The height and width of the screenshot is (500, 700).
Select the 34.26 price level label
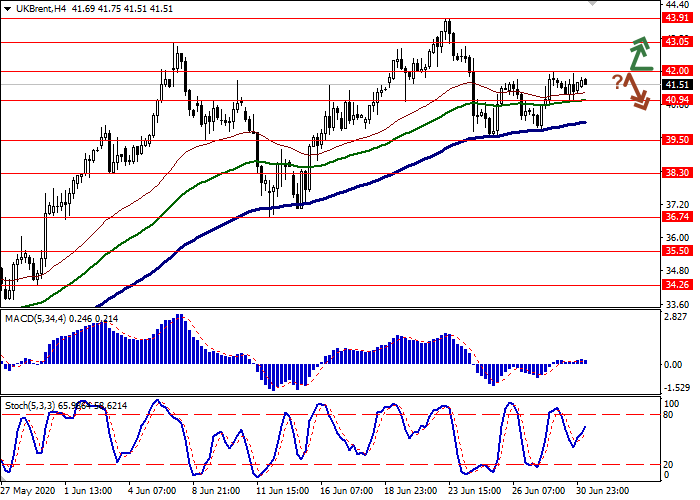pyautogui.click(x=678, y=285)
